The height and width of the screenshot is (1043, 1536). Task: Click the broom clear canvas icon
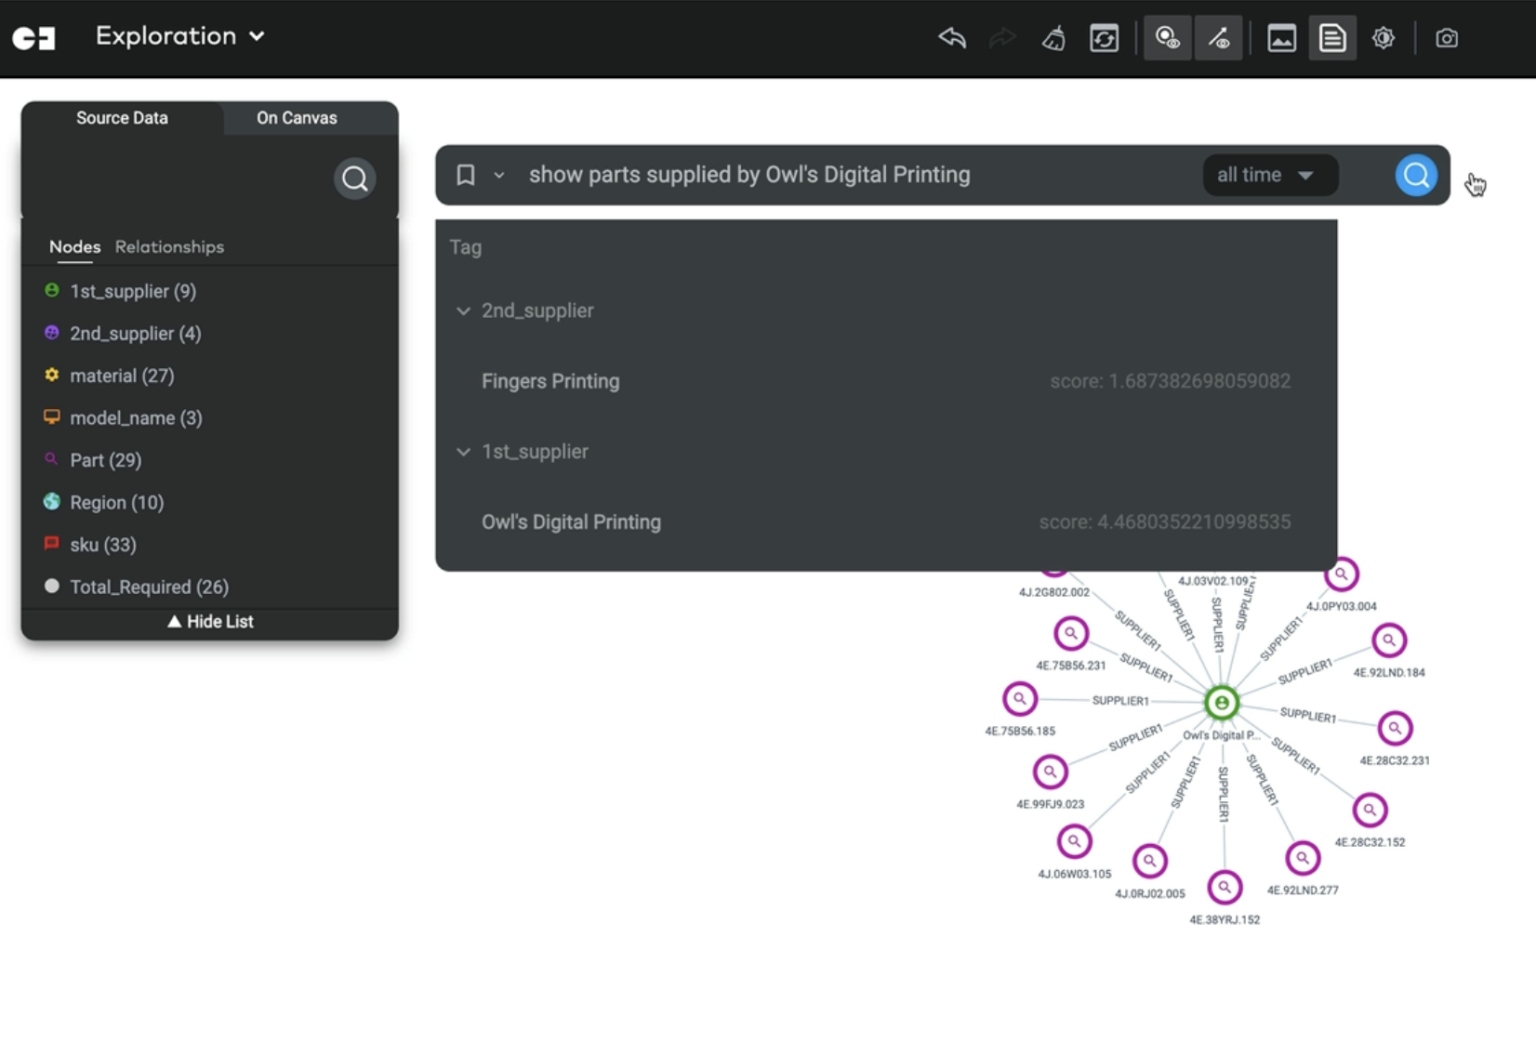[1053, 38]
